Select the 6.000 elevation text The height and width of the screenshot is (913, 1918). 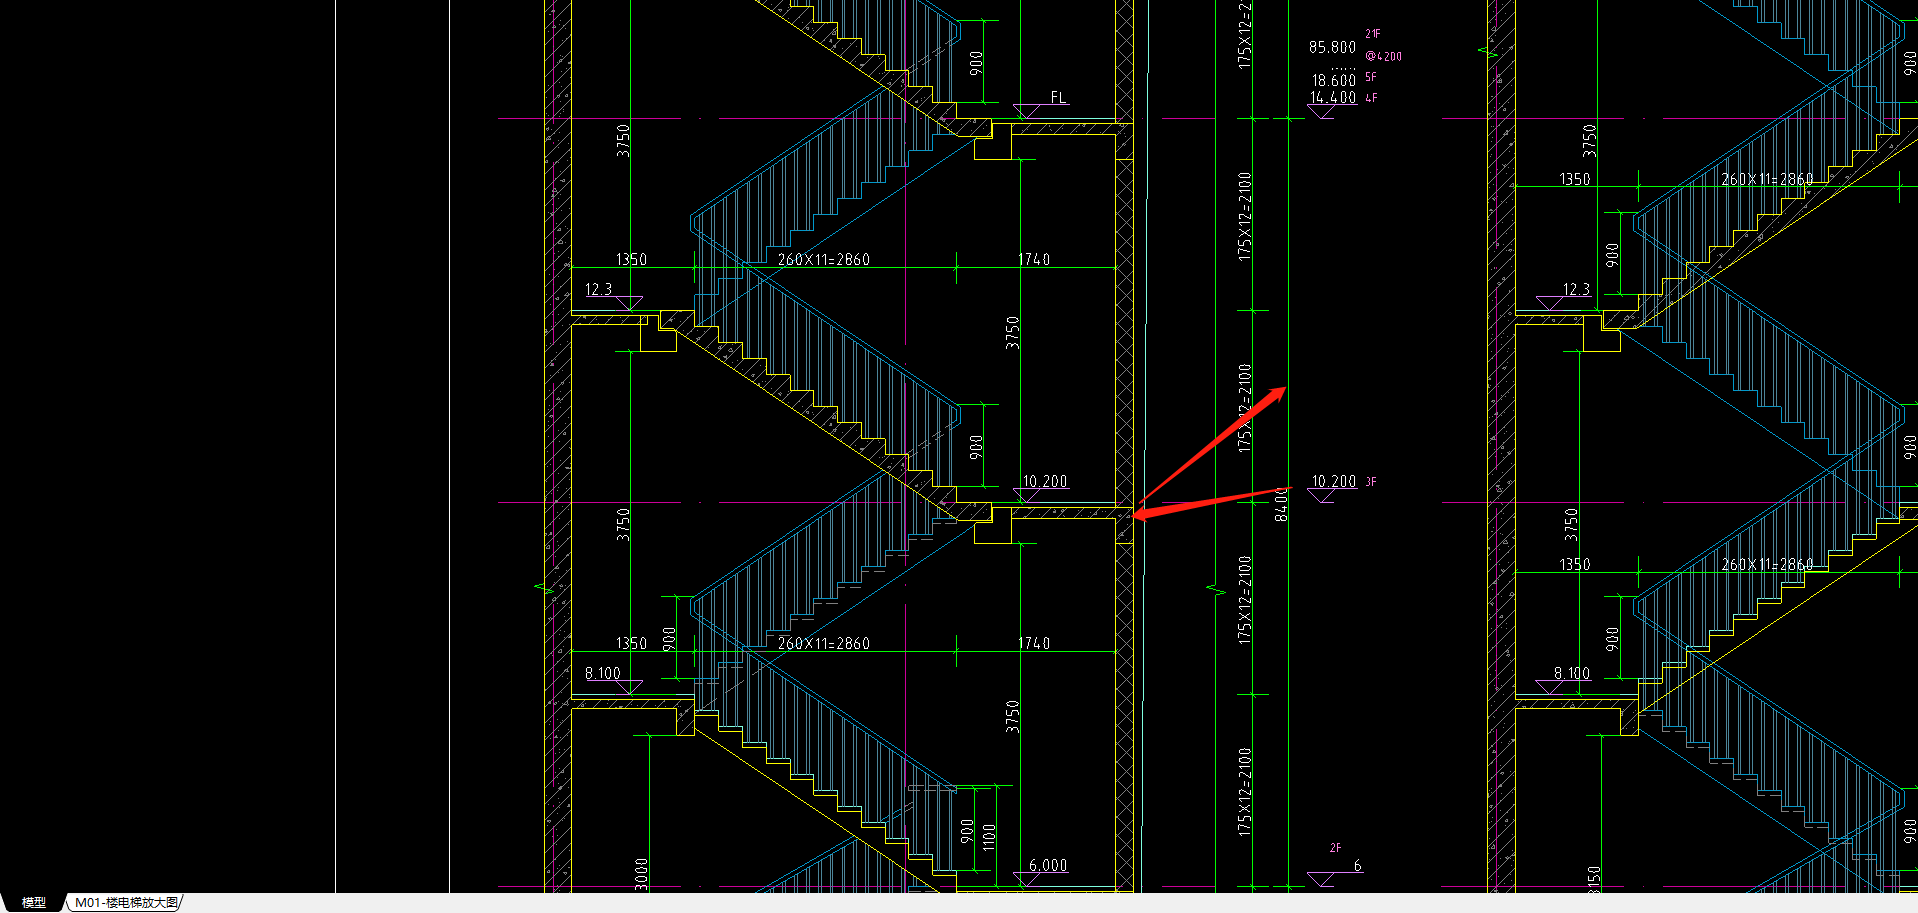click(x=1047, y=865)
